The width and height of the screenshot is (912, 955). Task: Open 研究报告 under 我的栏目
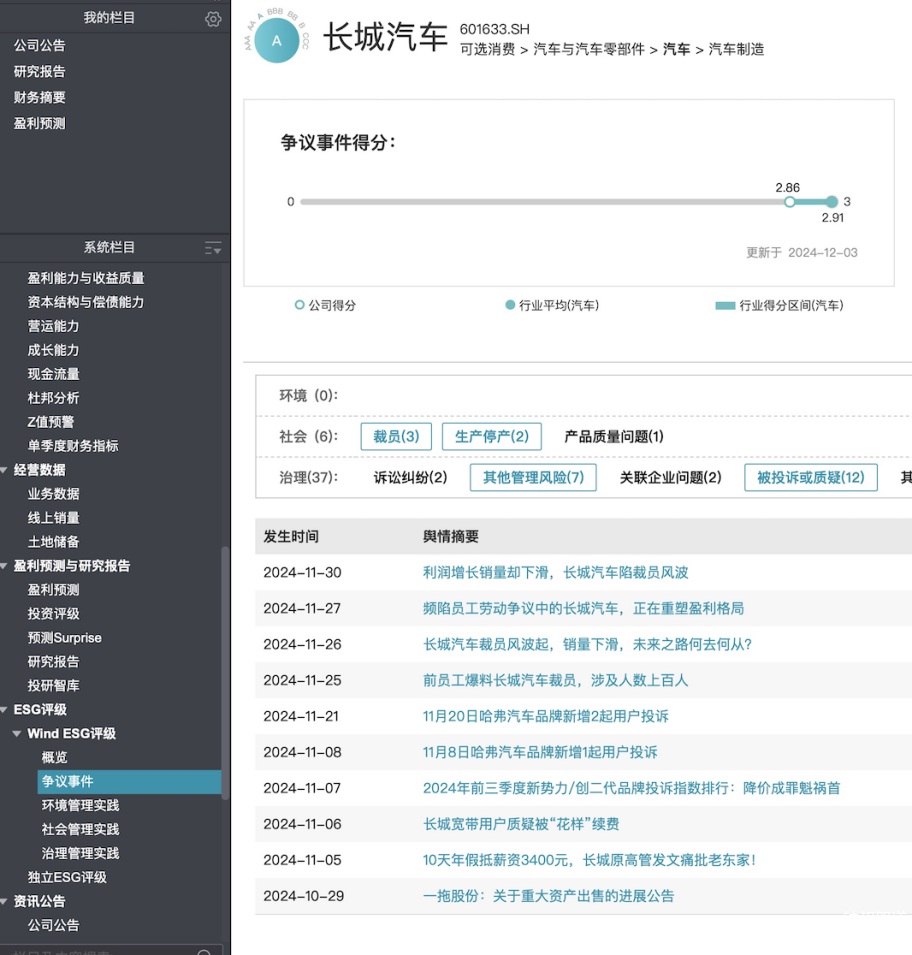pos(40,71)
